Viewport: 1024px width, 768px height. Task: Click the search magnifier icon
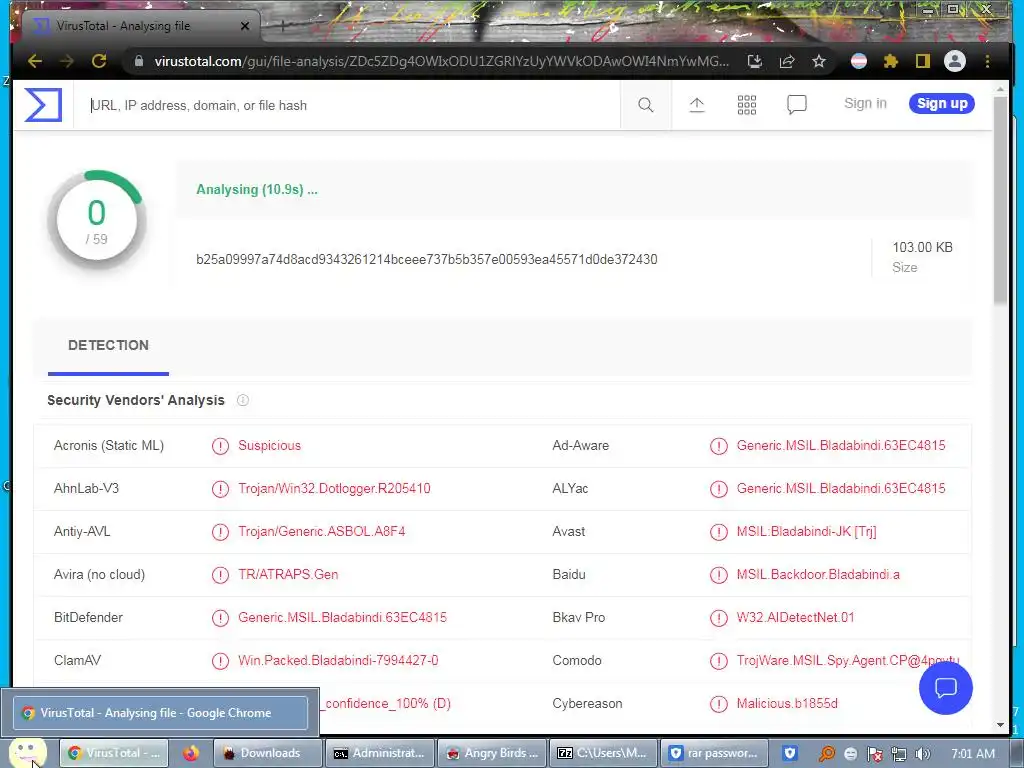tap(645, 104)
